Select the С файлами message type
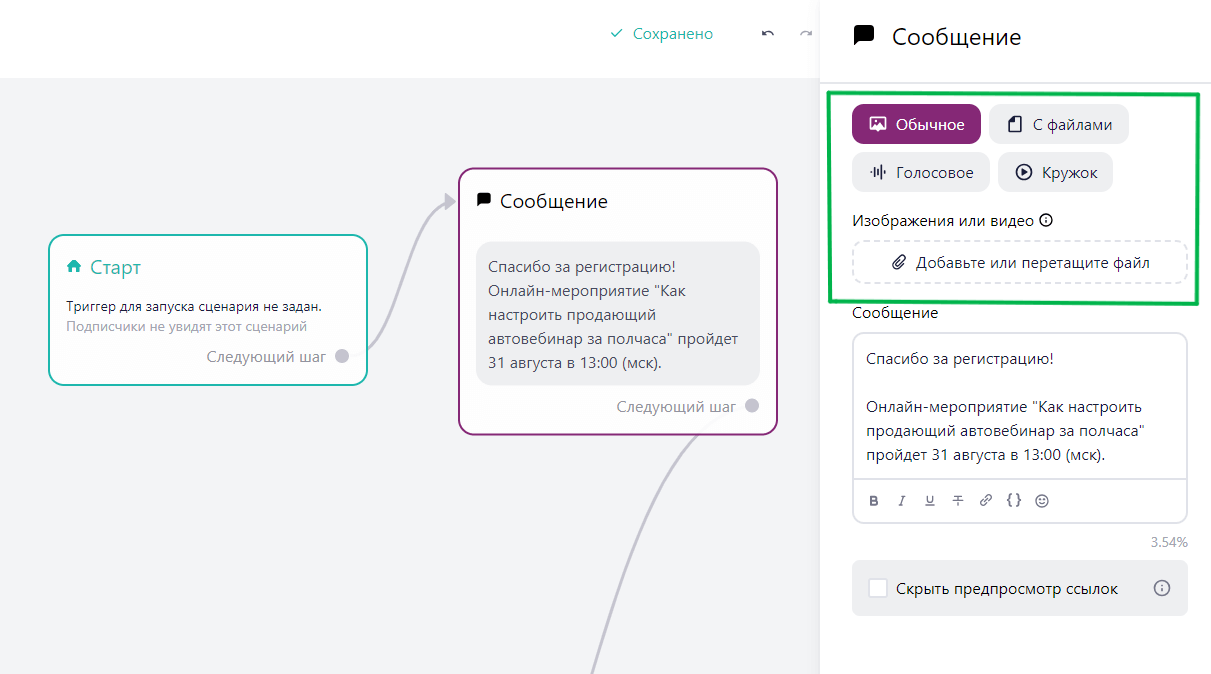This screenshot has height=674, width=1211. [x=1059, y=124]
